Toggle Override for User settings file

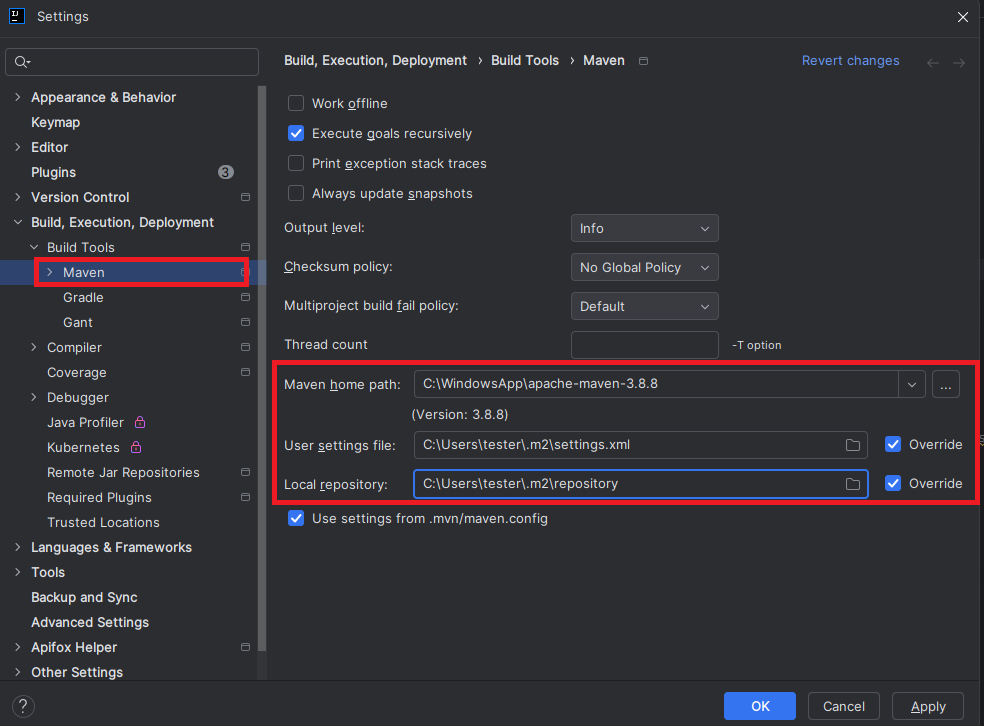893,444
